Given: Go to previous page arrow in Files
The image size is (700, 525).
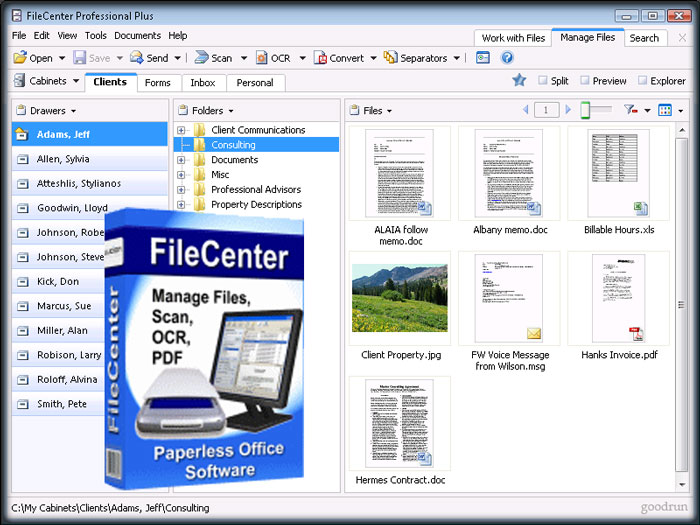Looking at the screenshot, I should click(525, 109).
